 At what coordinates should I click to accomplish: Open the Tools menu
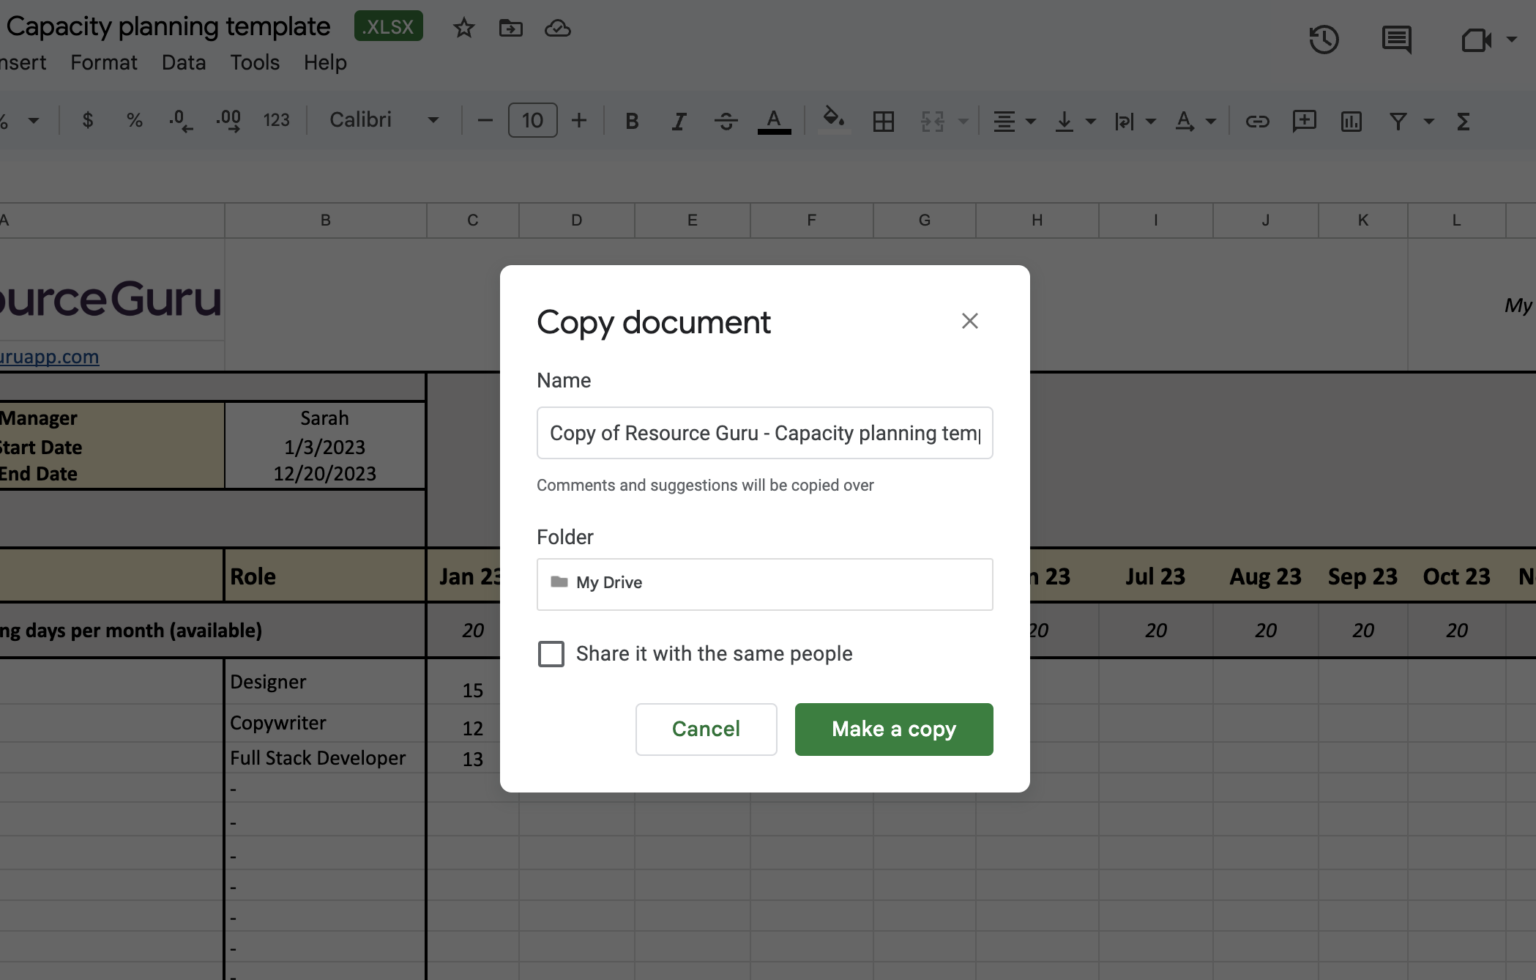[x=254, y=62]
